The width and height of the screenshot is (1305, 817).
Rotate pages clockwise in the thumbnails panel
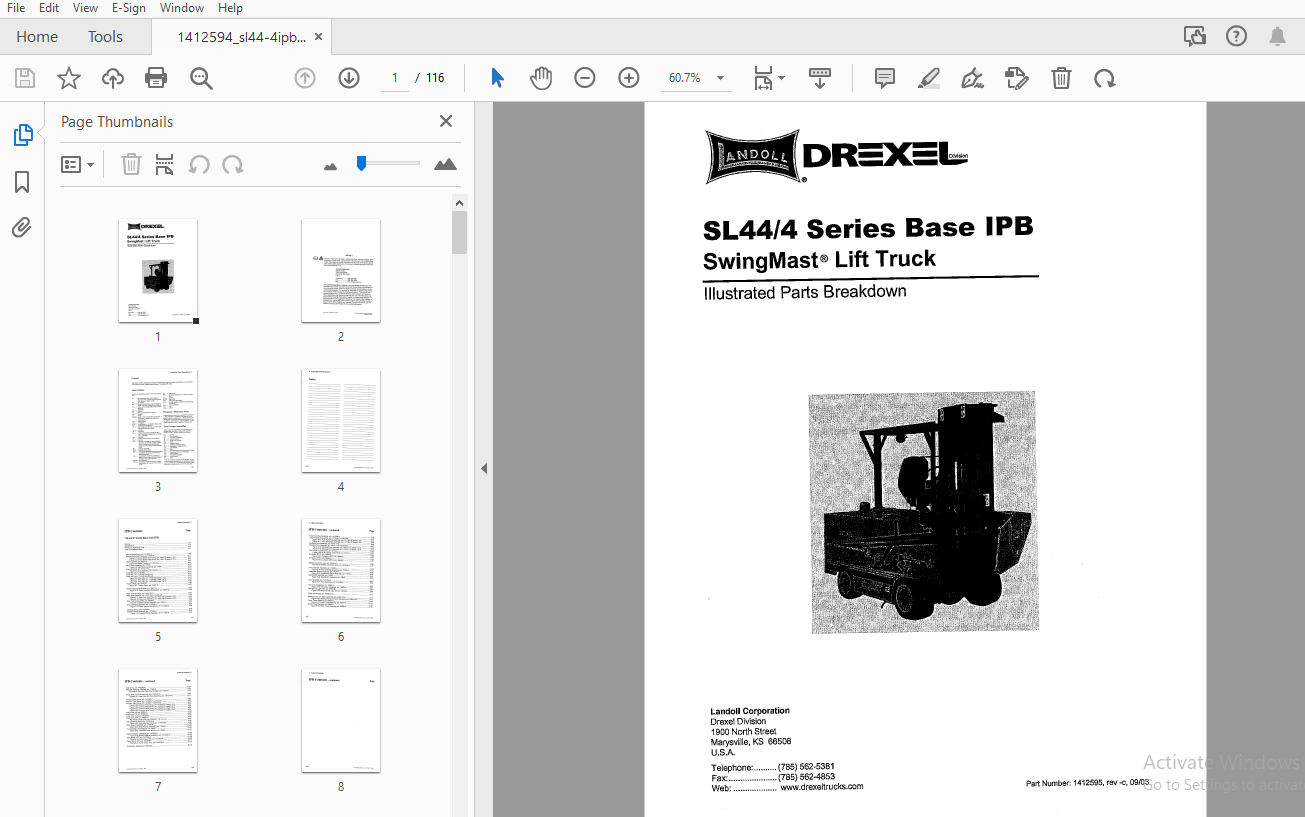(x=233, y=164)
